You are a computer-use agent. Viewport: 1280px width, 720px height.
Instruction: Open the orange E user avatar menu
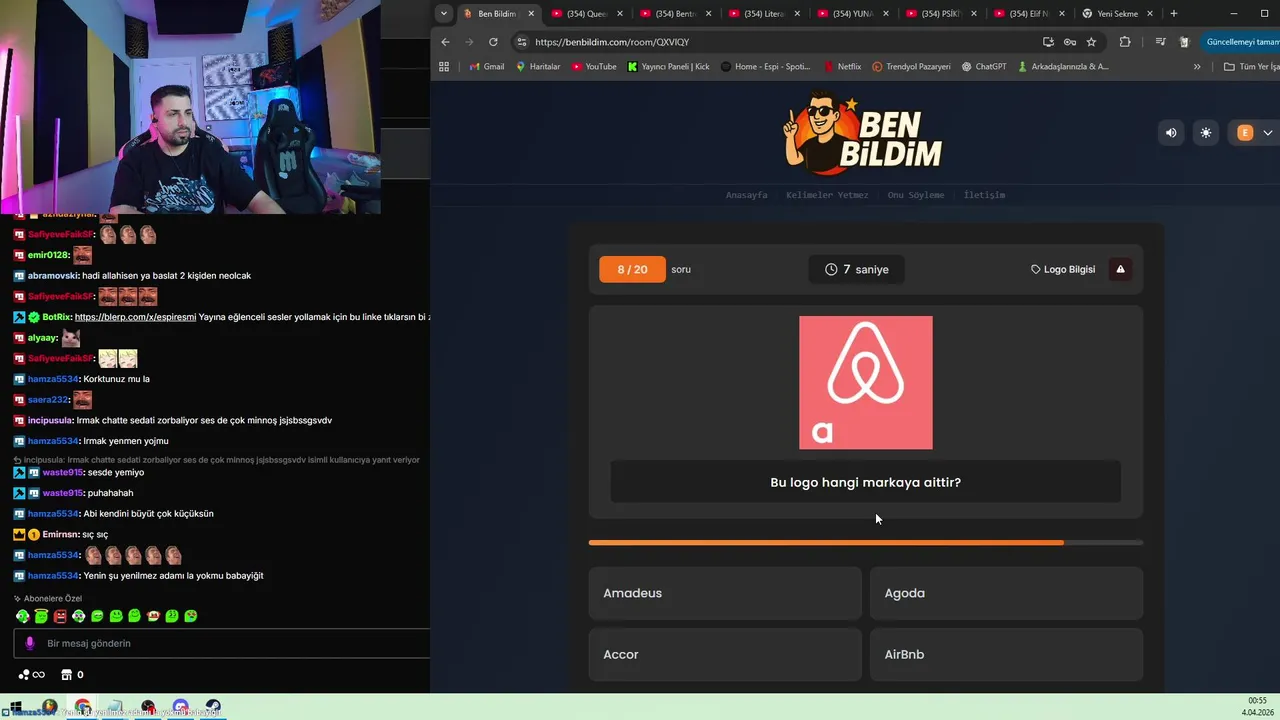point(1245,133)
